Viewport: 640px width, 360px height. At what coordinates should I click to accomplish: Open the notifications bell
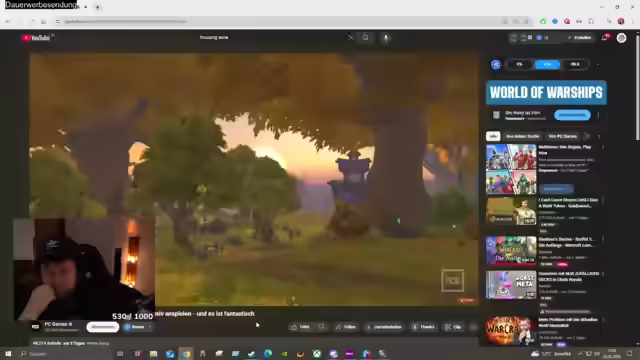coord(605,38)
